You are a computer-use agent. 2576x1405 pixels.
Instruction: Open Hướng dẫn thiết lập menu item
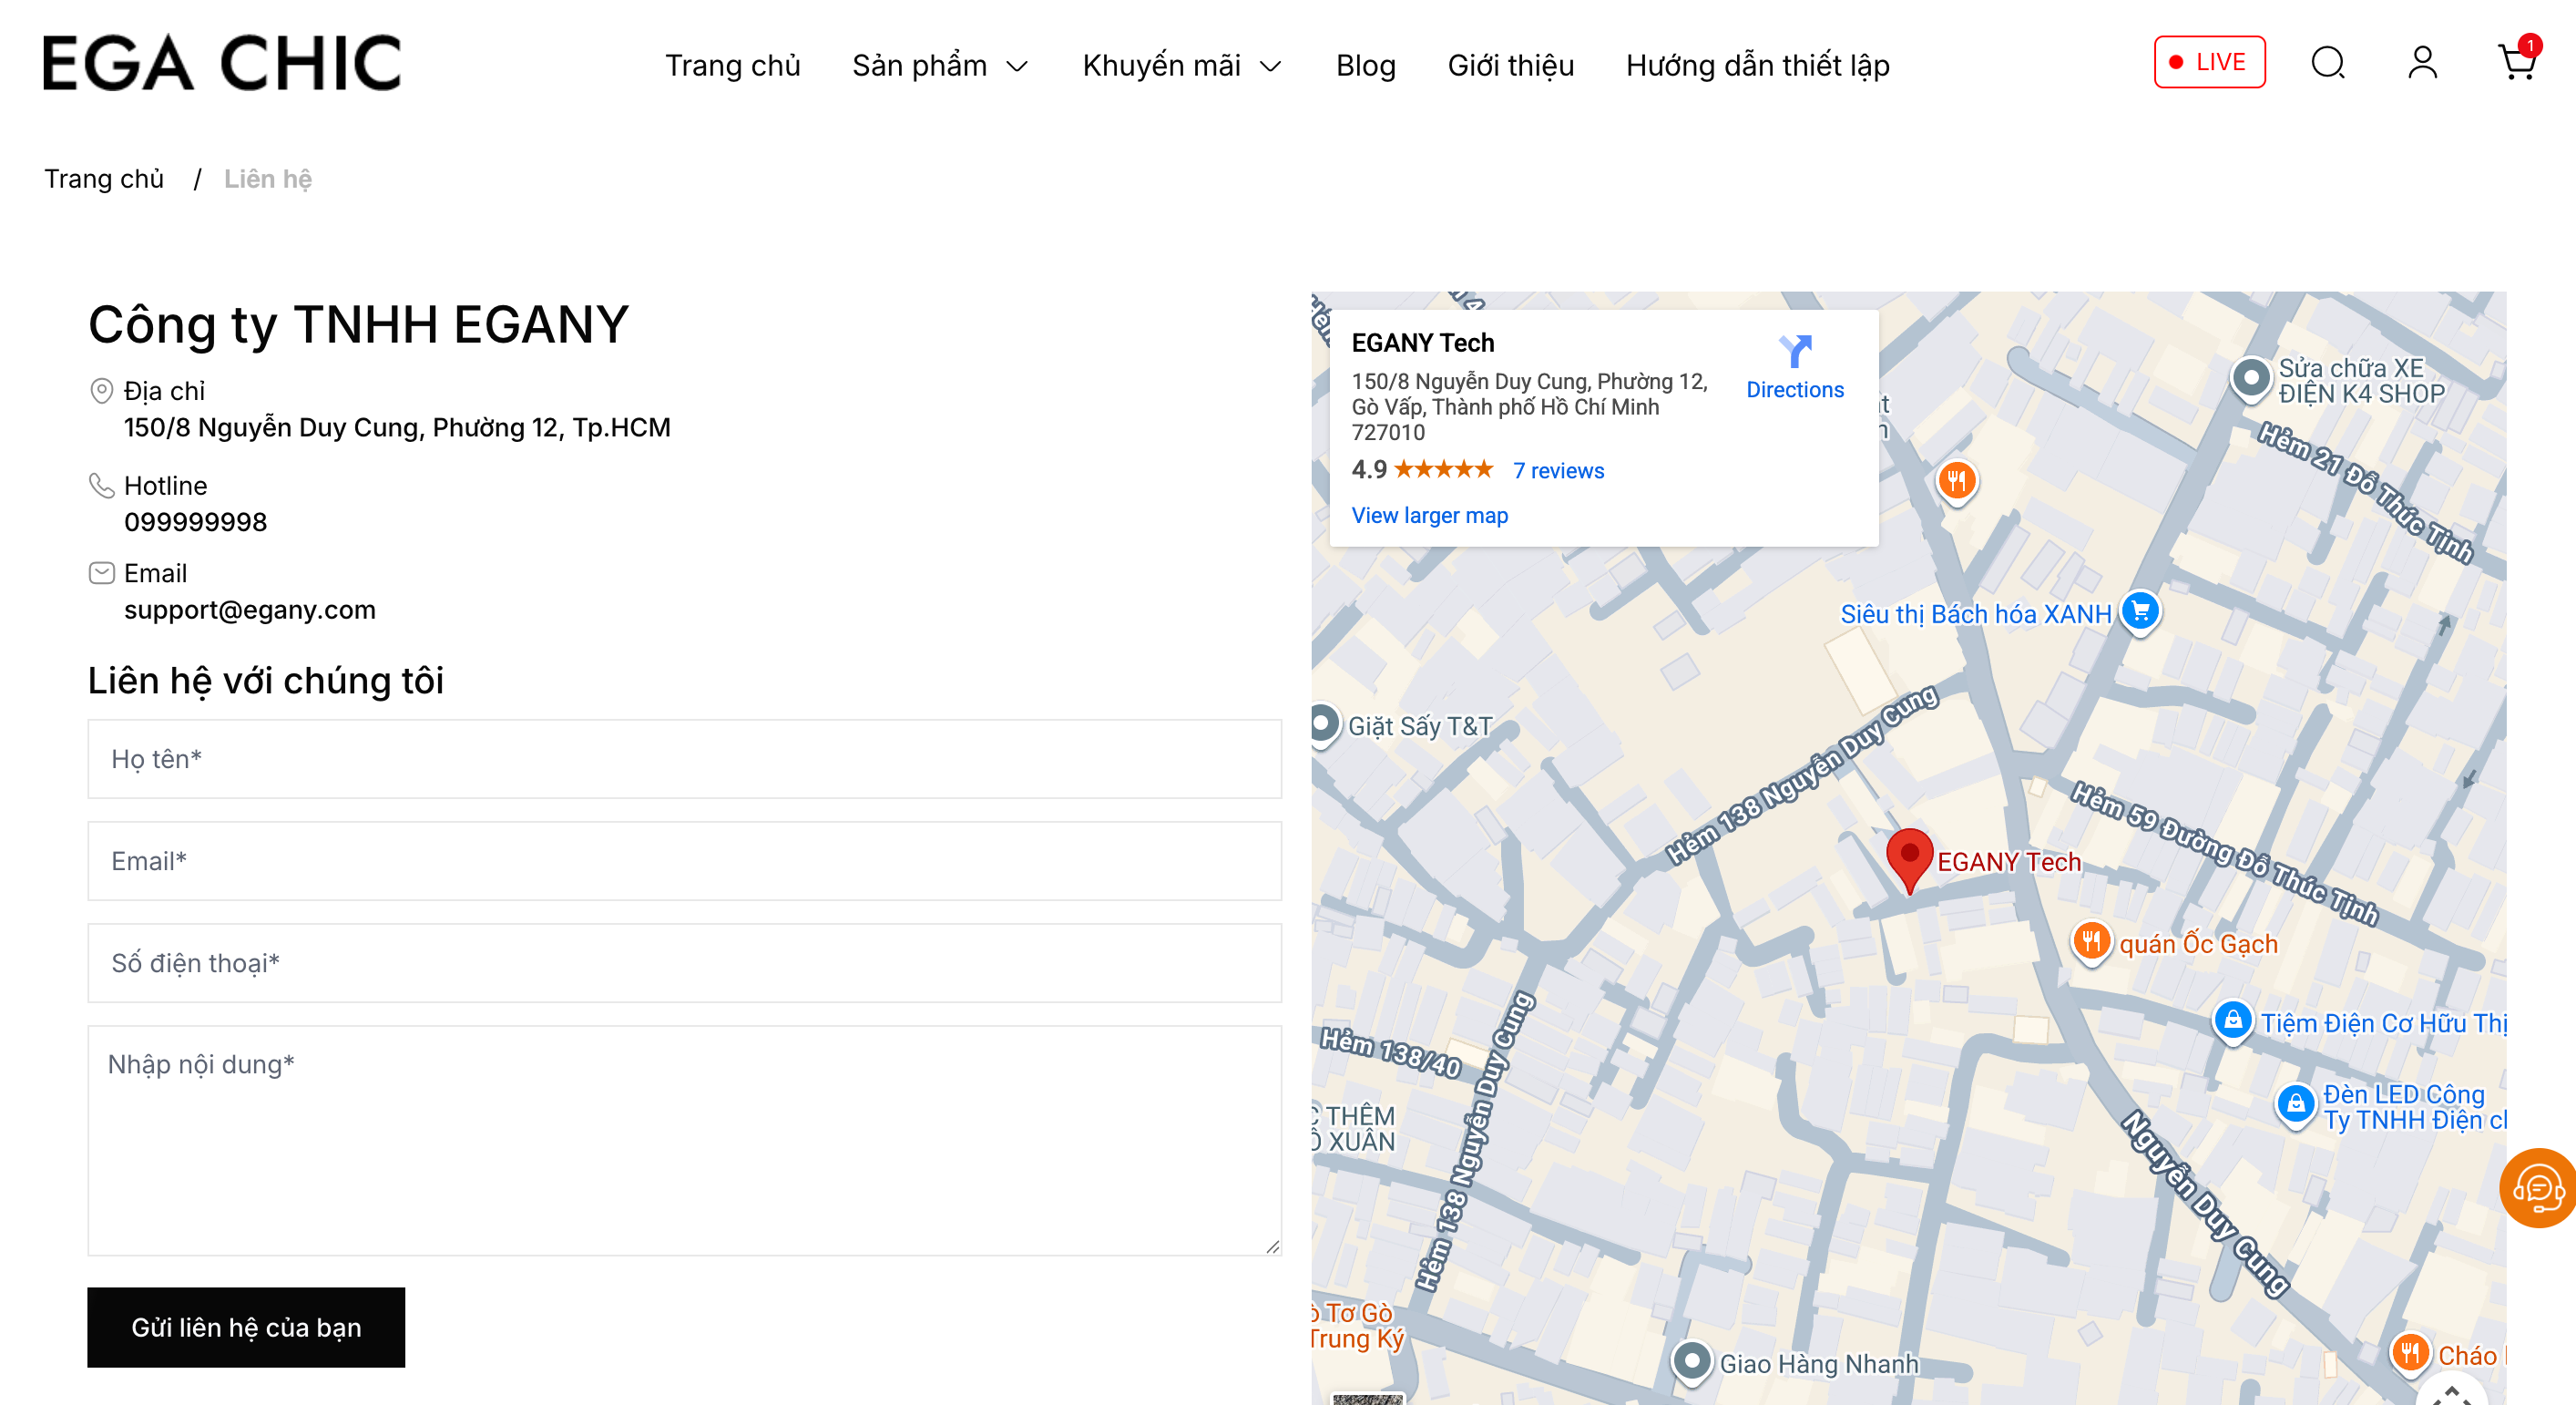(x=1757, y=66)
